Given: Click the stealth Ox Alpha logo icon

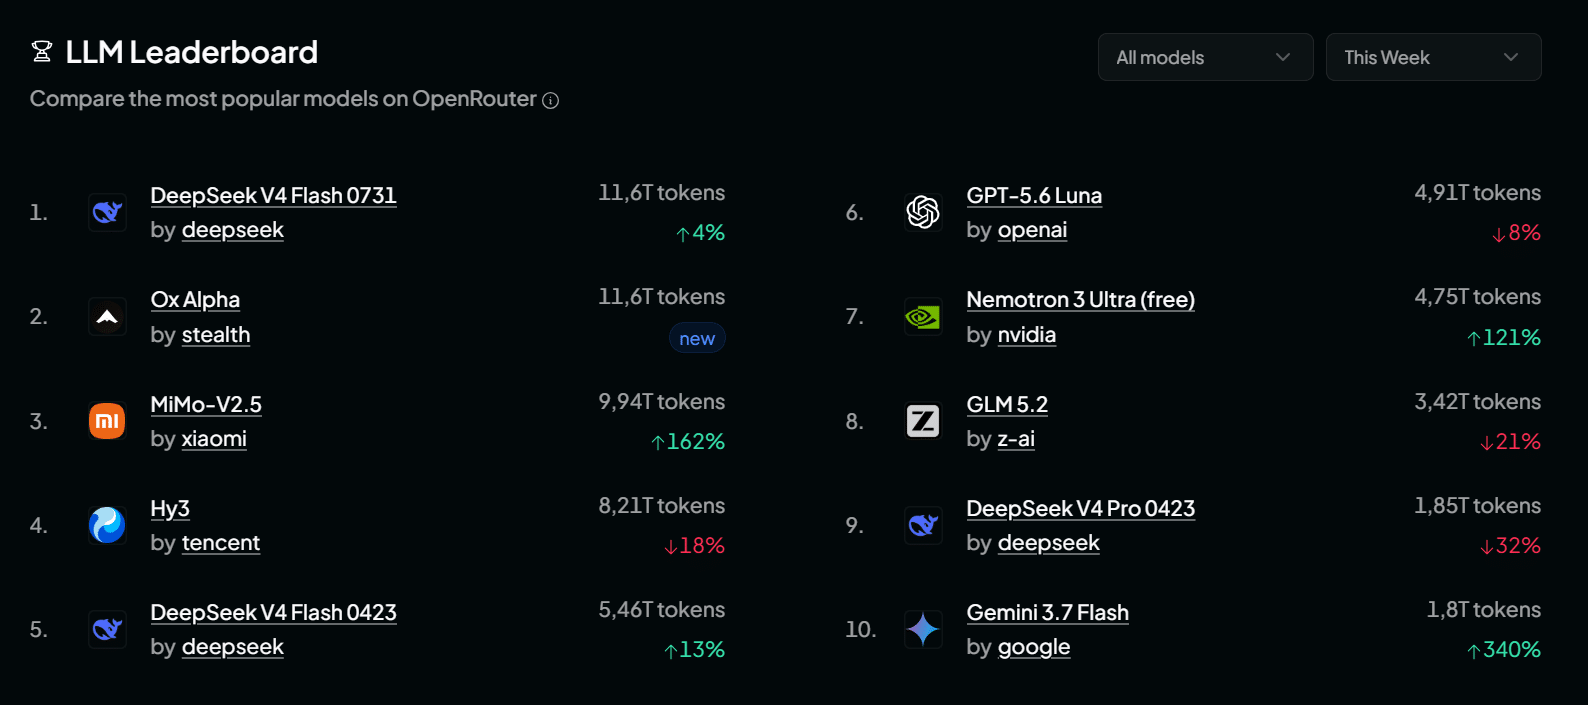Looking at the screenshot, I should tap(107, 317).
